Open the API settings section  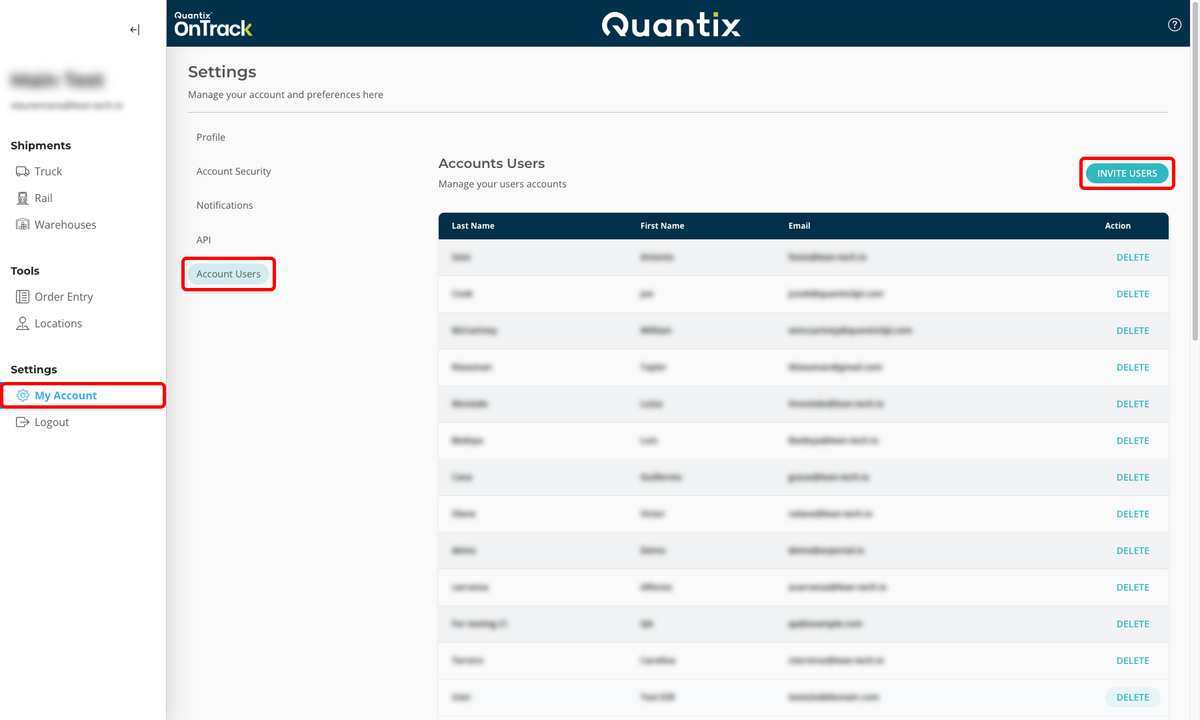tap(203, 239)
